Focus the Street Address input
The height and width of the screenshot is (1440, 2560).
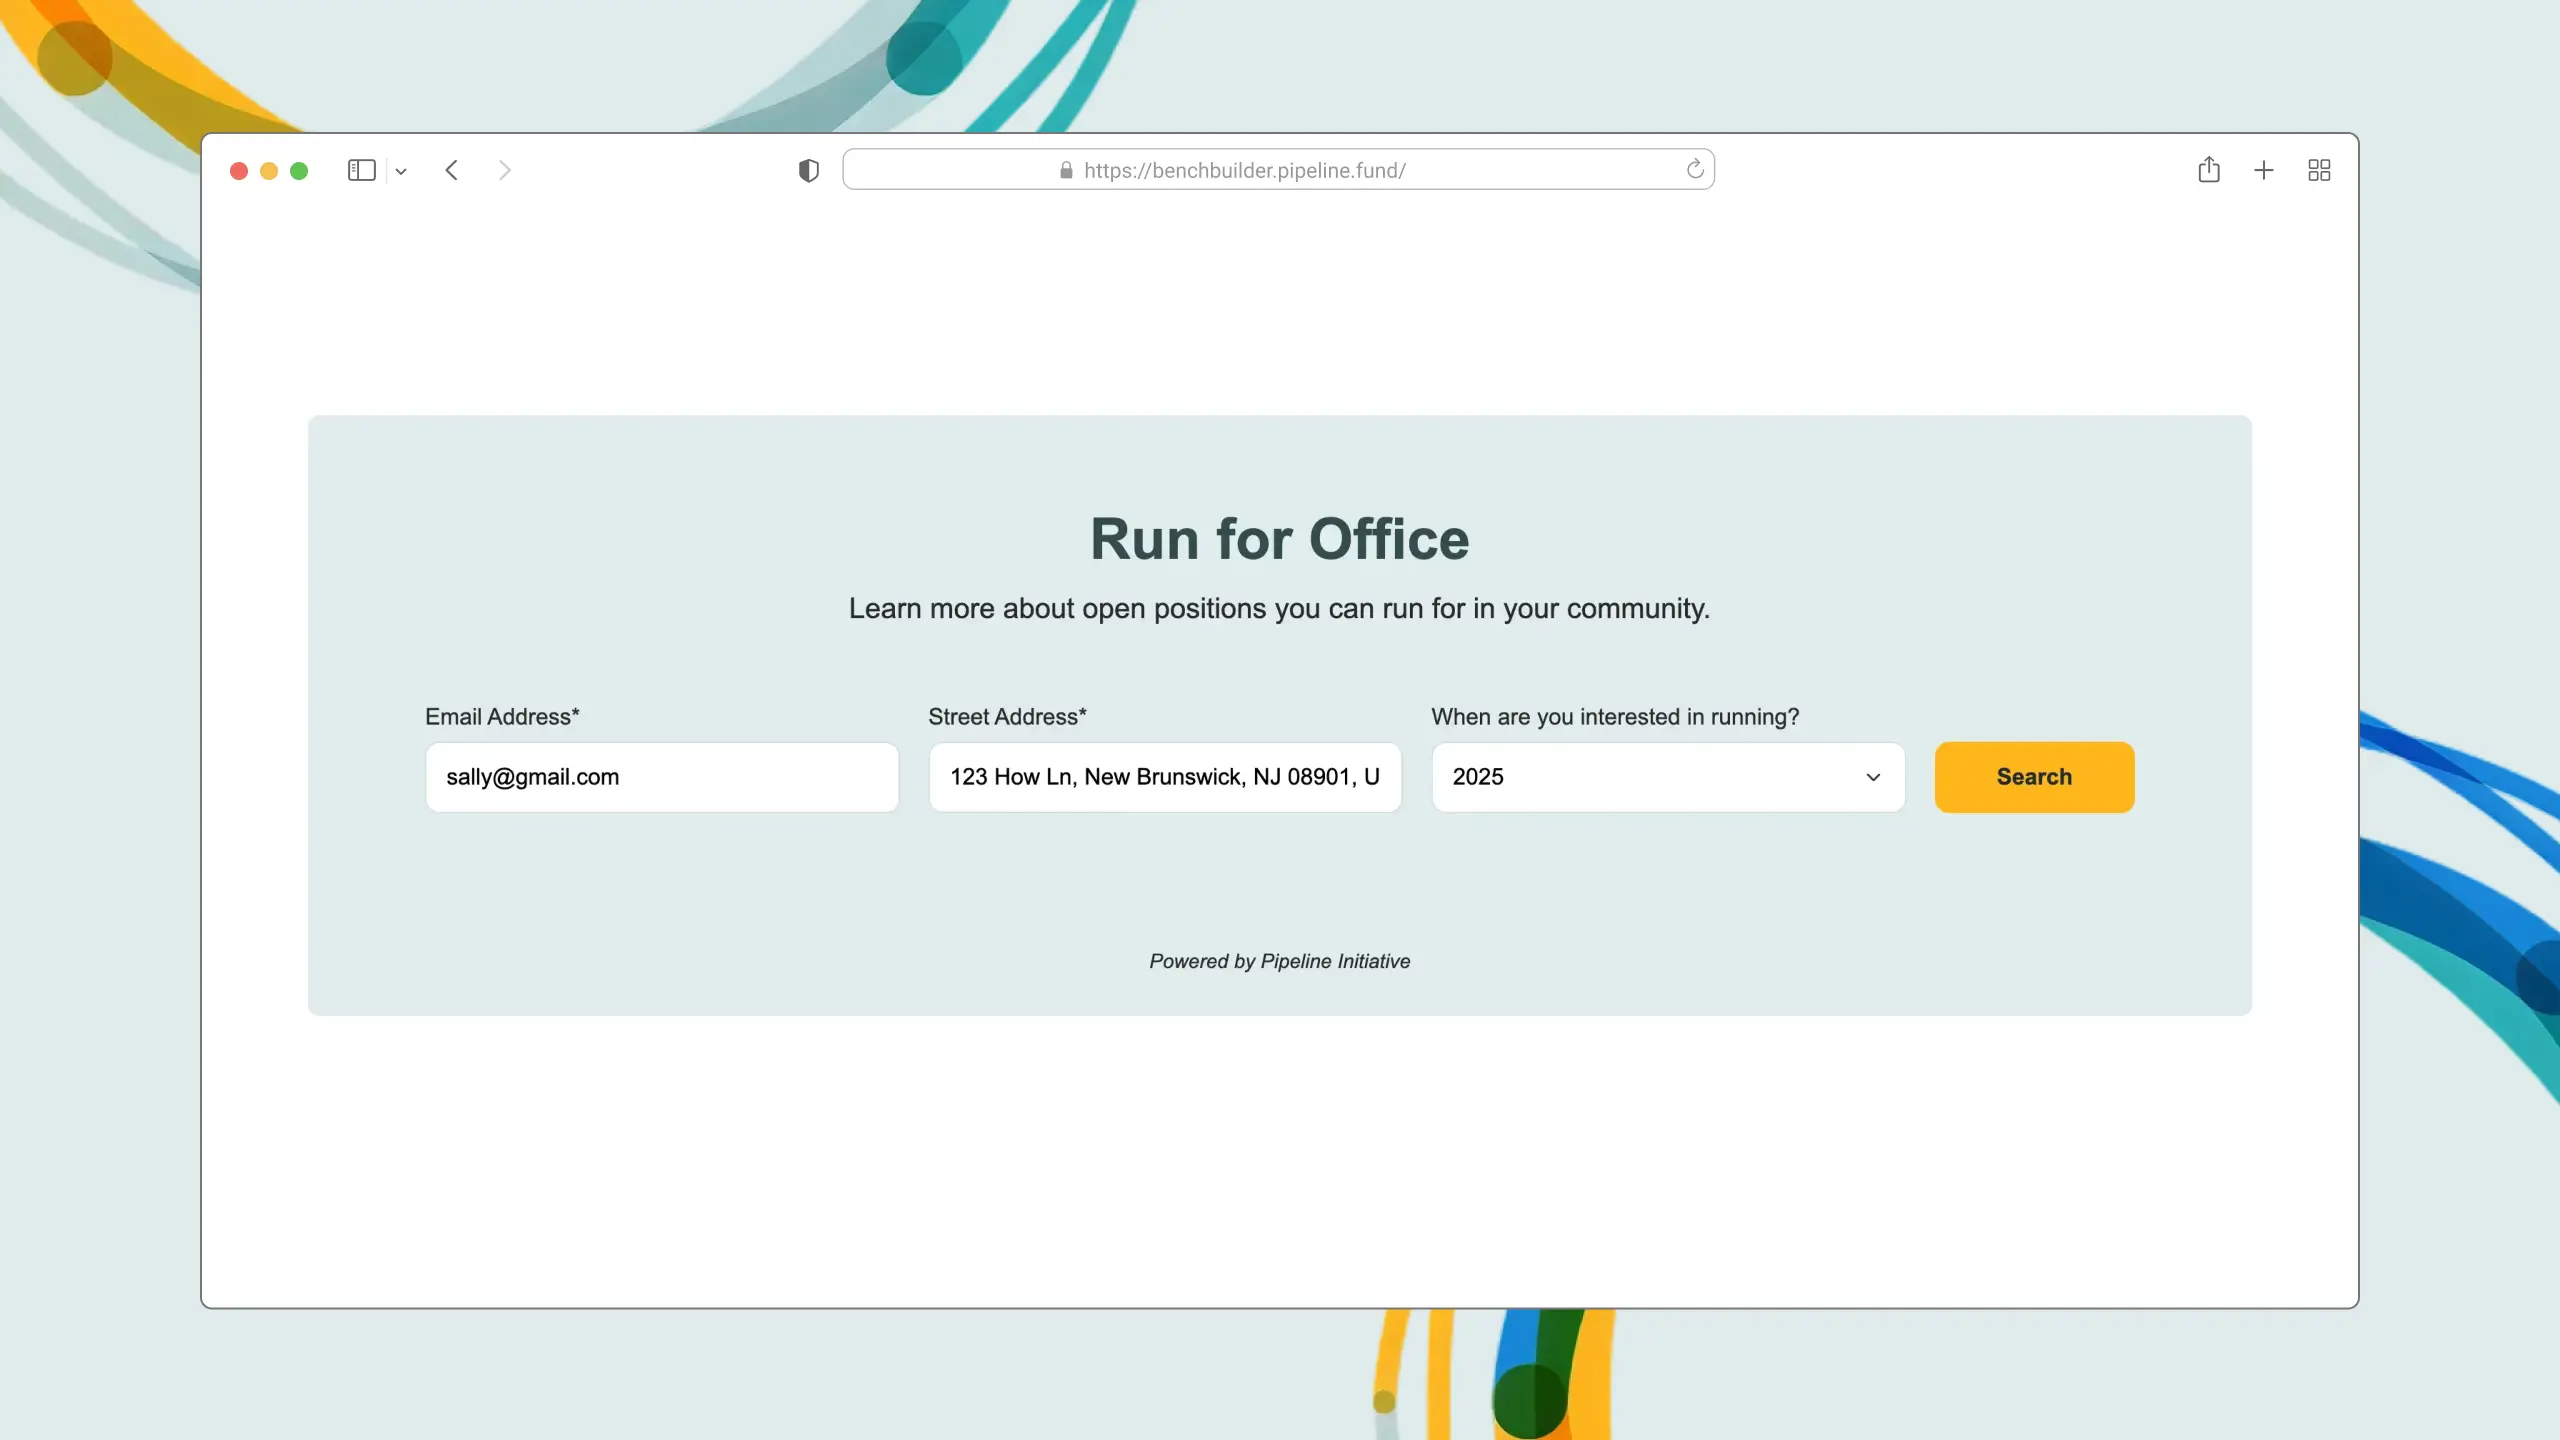tap(1164, 777)
